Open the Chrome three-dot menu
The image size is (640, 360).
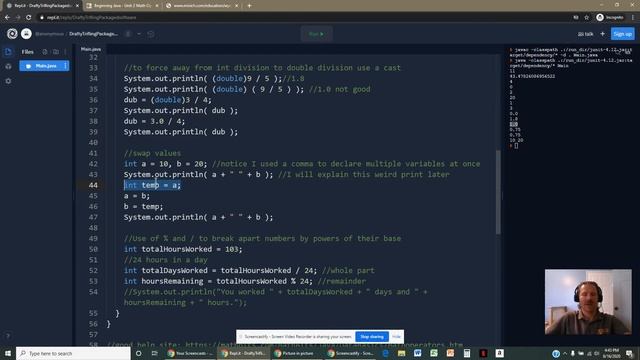point(633,18)
